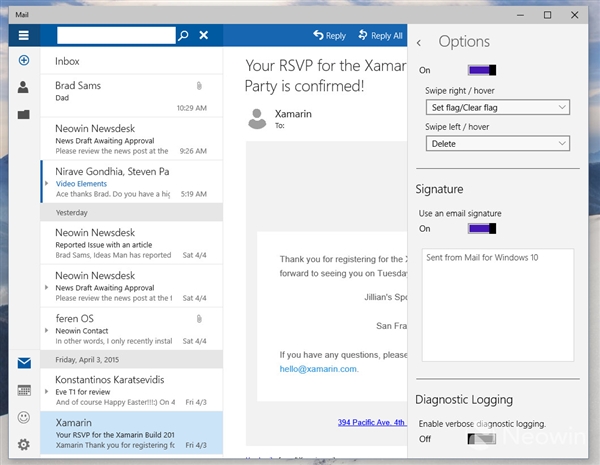Click the back arrow beside Options
This screenshot has height=465, width=600.
point(419,42)
